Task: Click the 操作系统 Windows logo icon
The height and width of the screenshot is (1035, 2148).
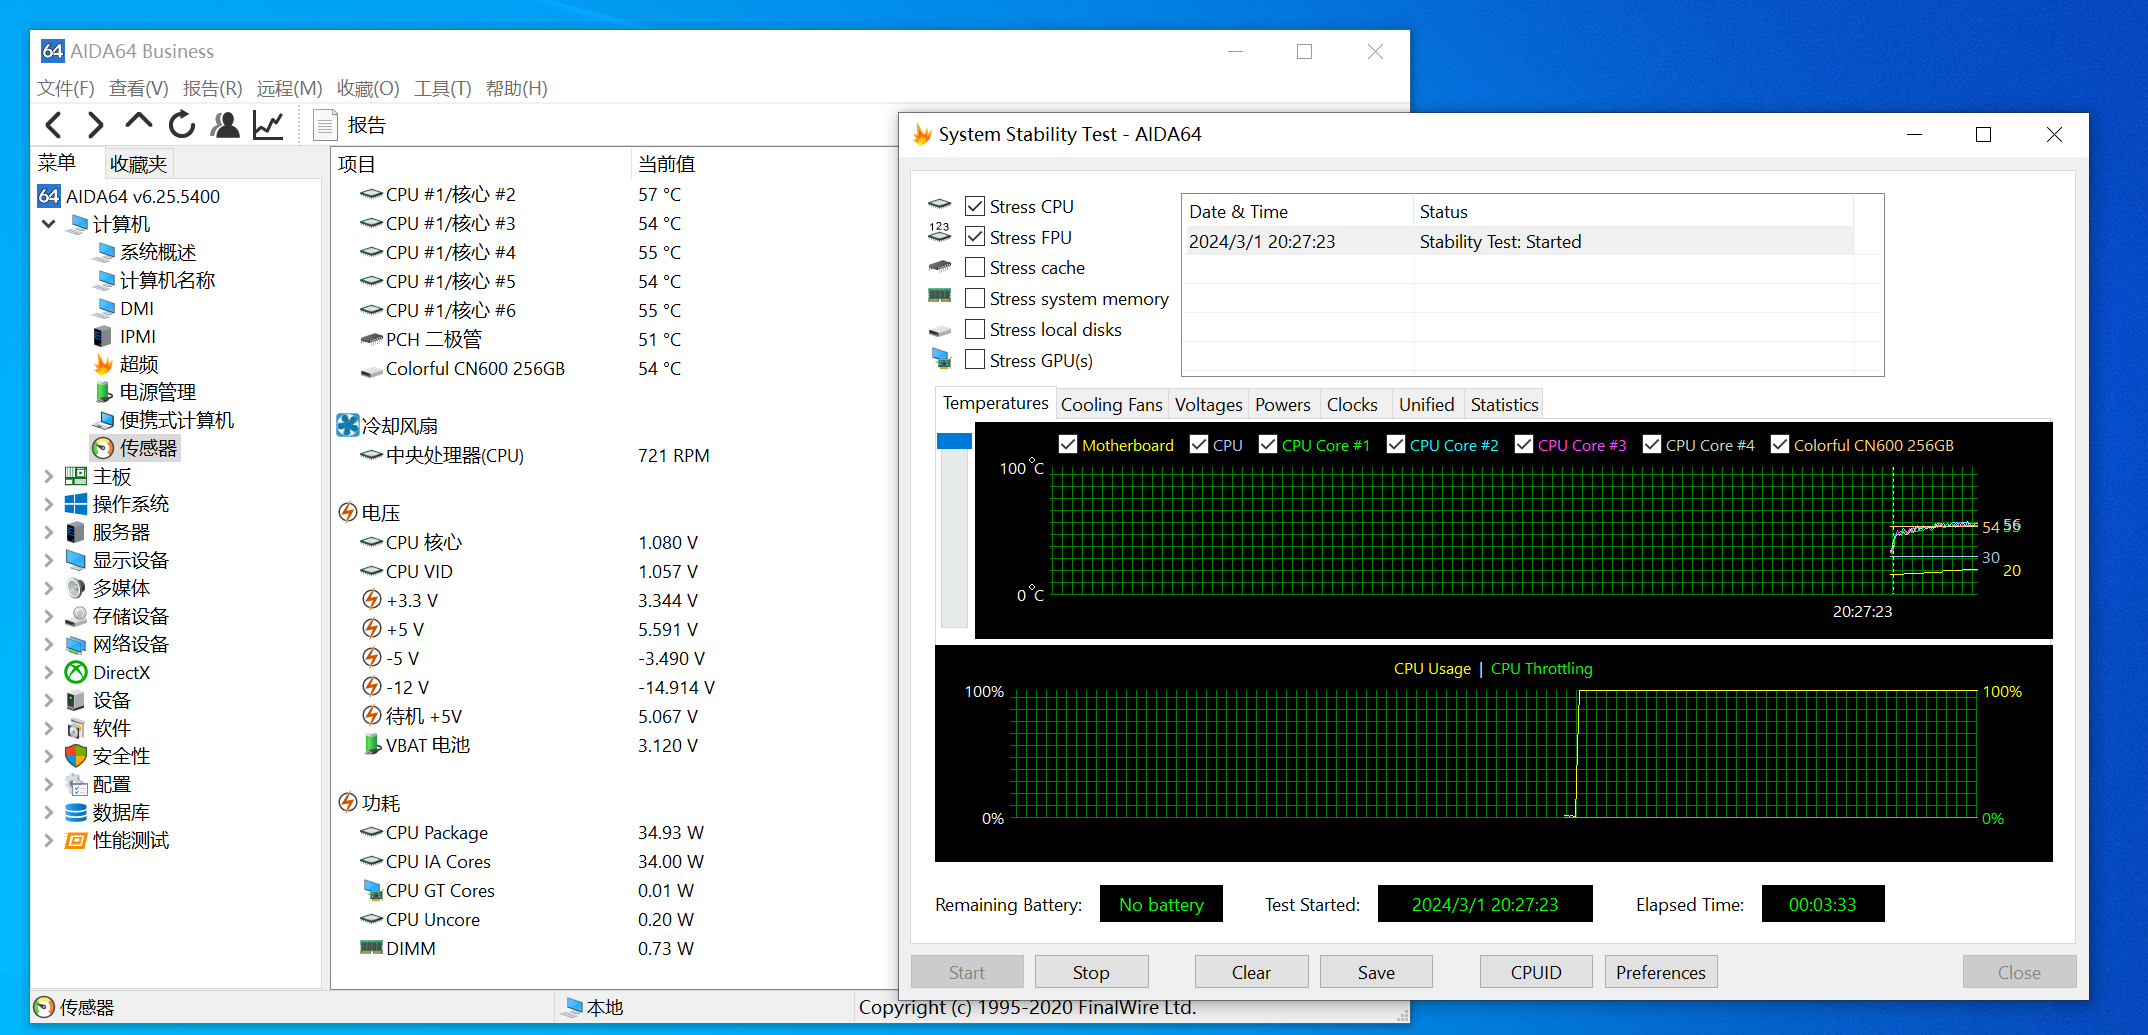Action: (76, 504)
